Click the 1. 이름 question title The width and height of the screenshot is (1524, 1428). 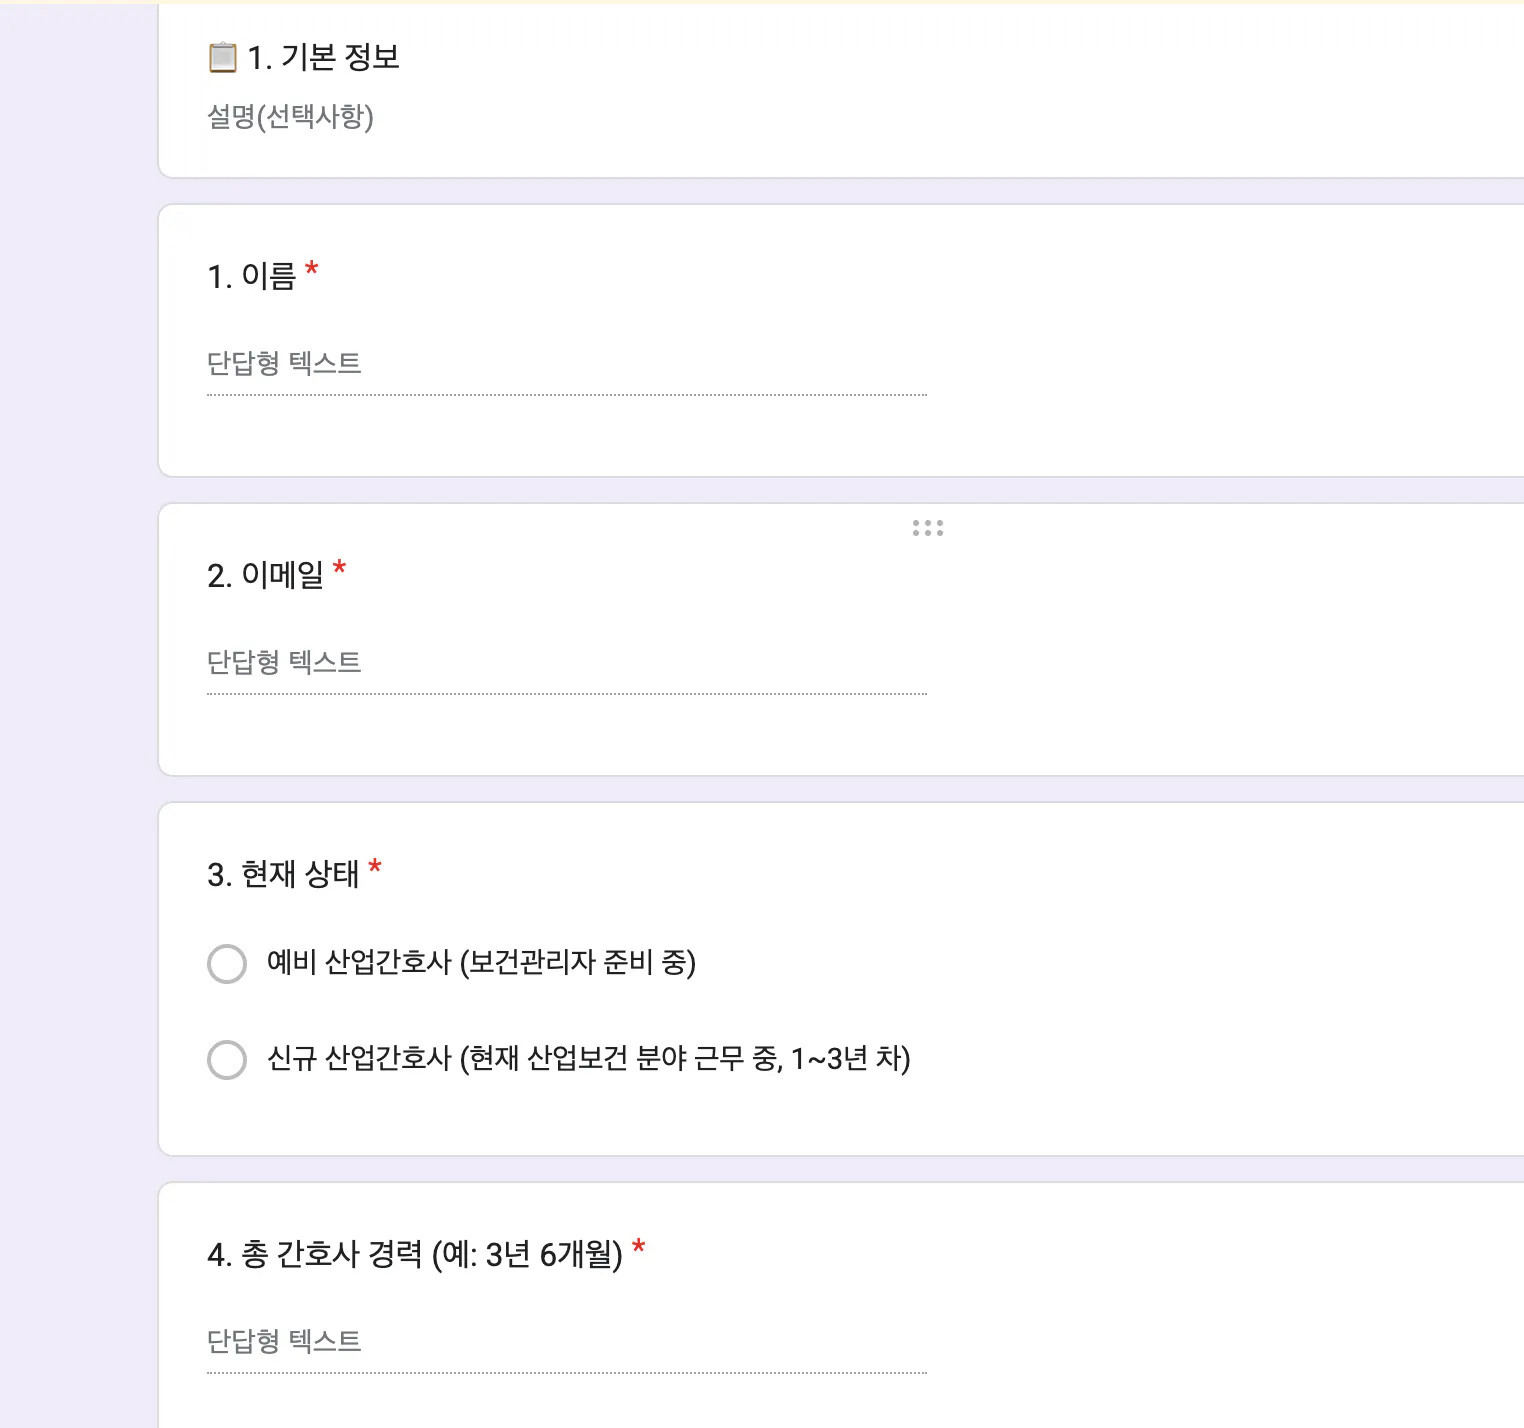pyautogui.click(x=252, y=276)
